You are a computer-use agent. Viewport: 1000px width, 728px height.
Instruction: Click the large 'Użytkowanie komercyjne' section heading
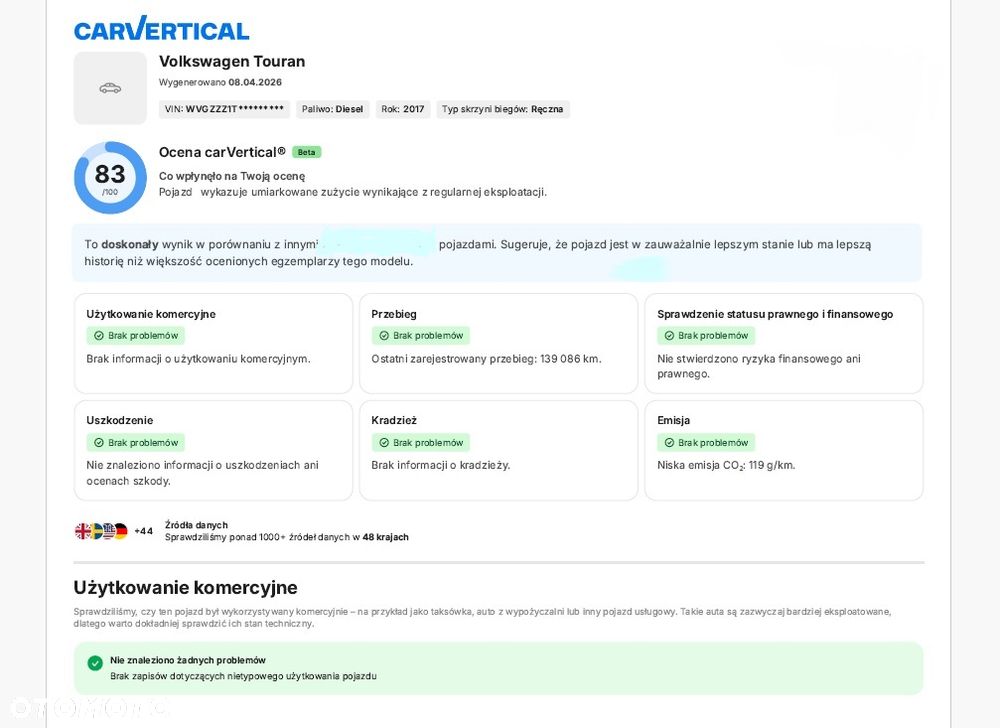[186, 588]
